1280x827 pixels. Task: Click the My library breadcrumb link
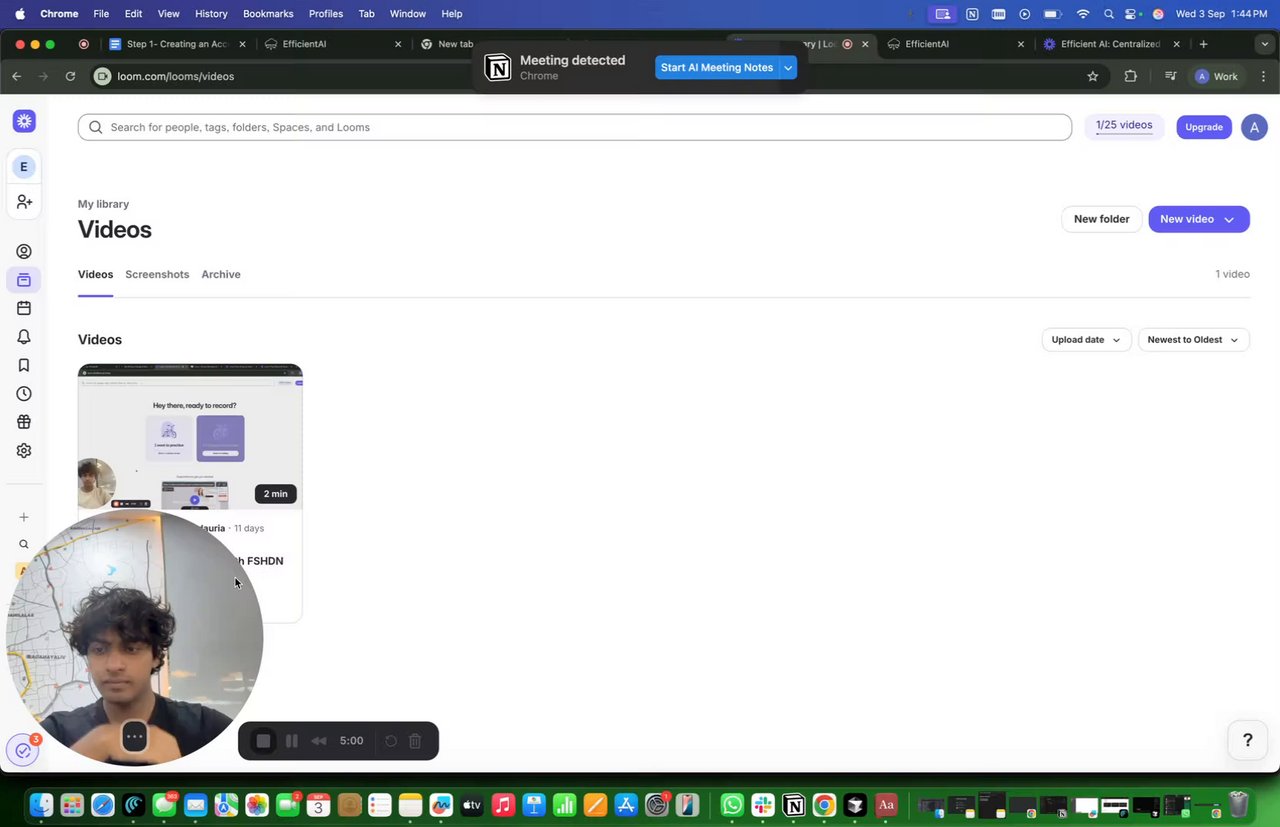pyautogui.click(x=103, y=204)
